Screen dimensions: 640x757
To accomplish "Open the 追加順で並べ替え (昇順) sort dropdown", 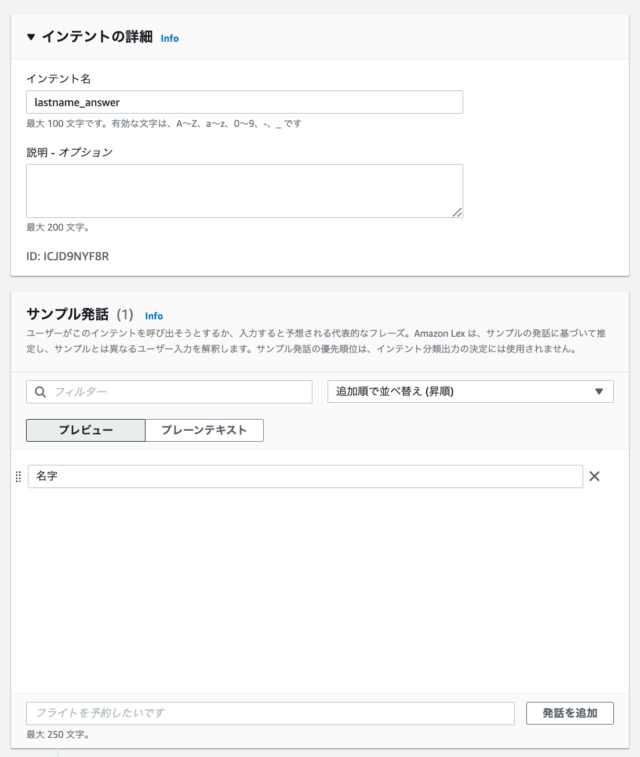I will 470,392.
